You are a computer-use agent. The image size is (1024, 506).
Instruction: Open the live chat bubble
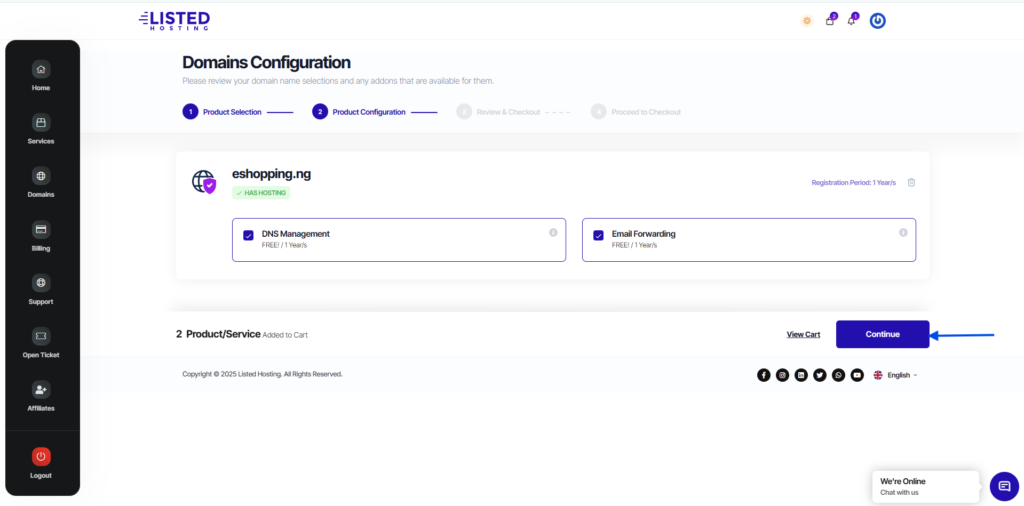[1004, 486]
